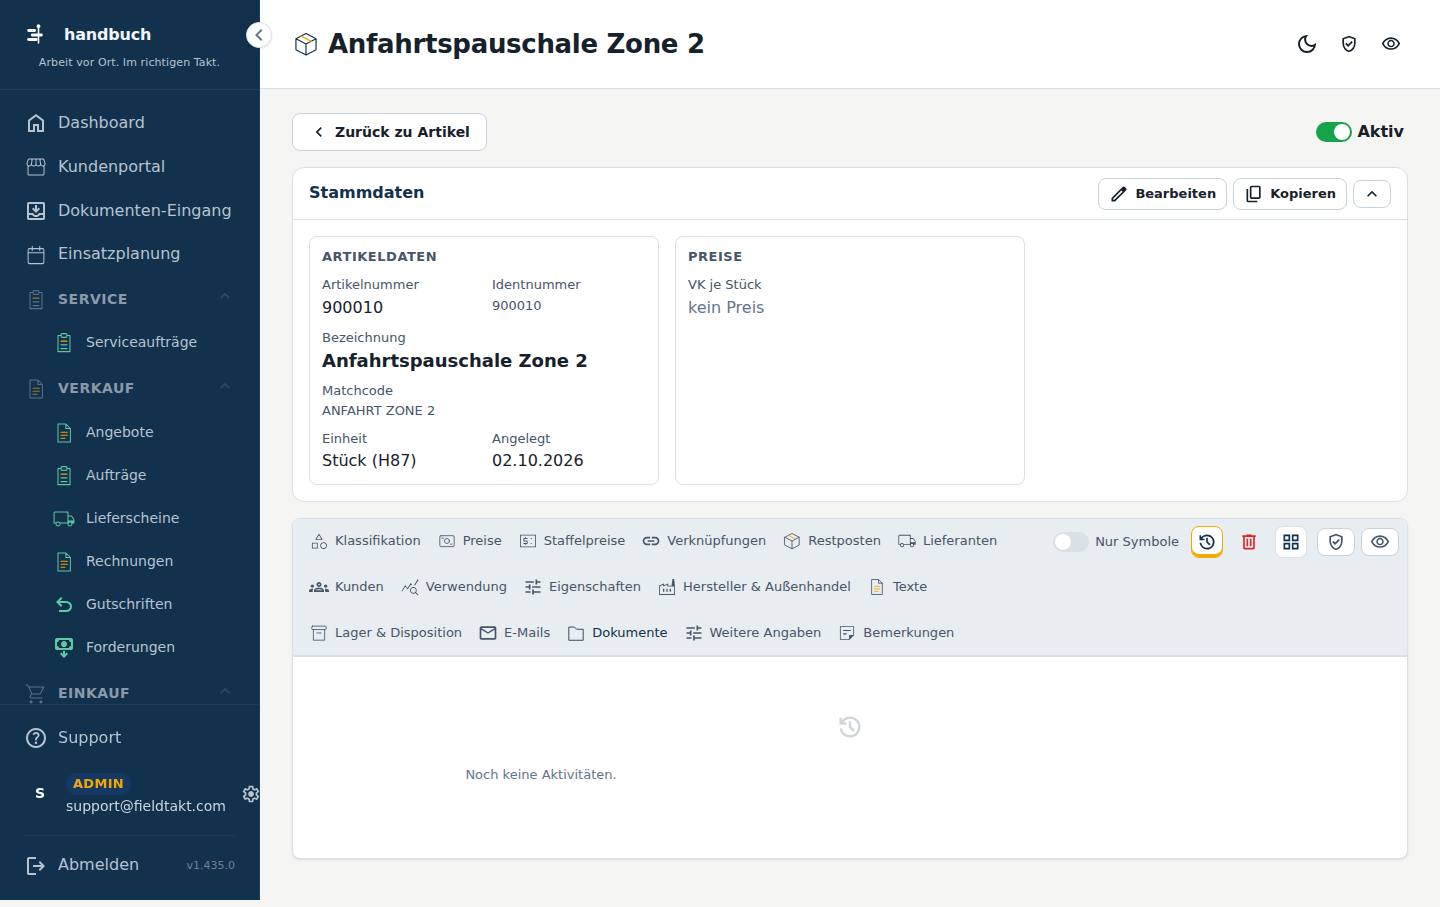1440x907 pixels.
Task: Select the E-Mails tab
Action: 515,633
